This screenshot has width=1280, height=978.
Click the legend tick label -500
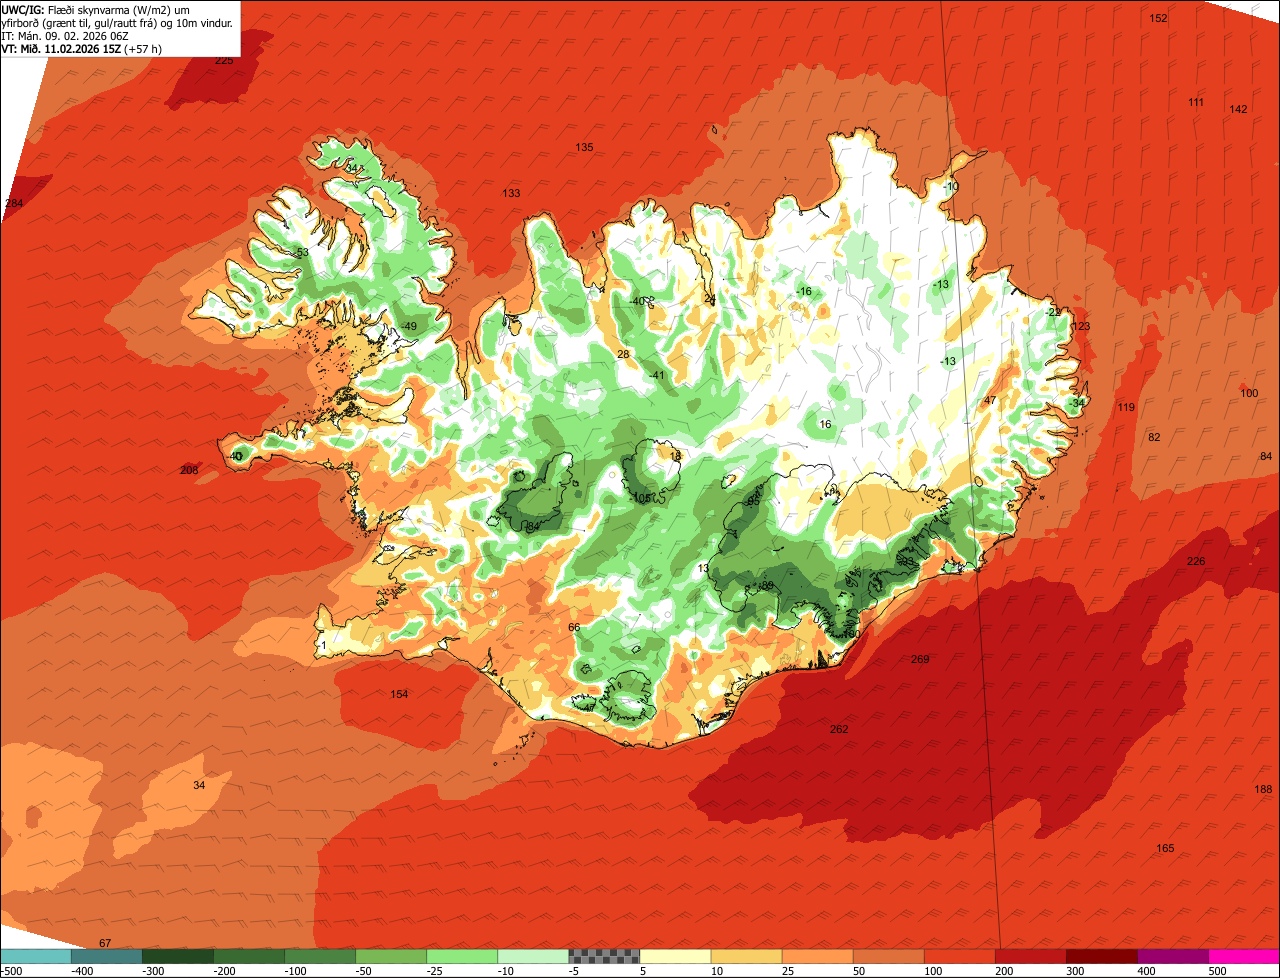[11, 971]
